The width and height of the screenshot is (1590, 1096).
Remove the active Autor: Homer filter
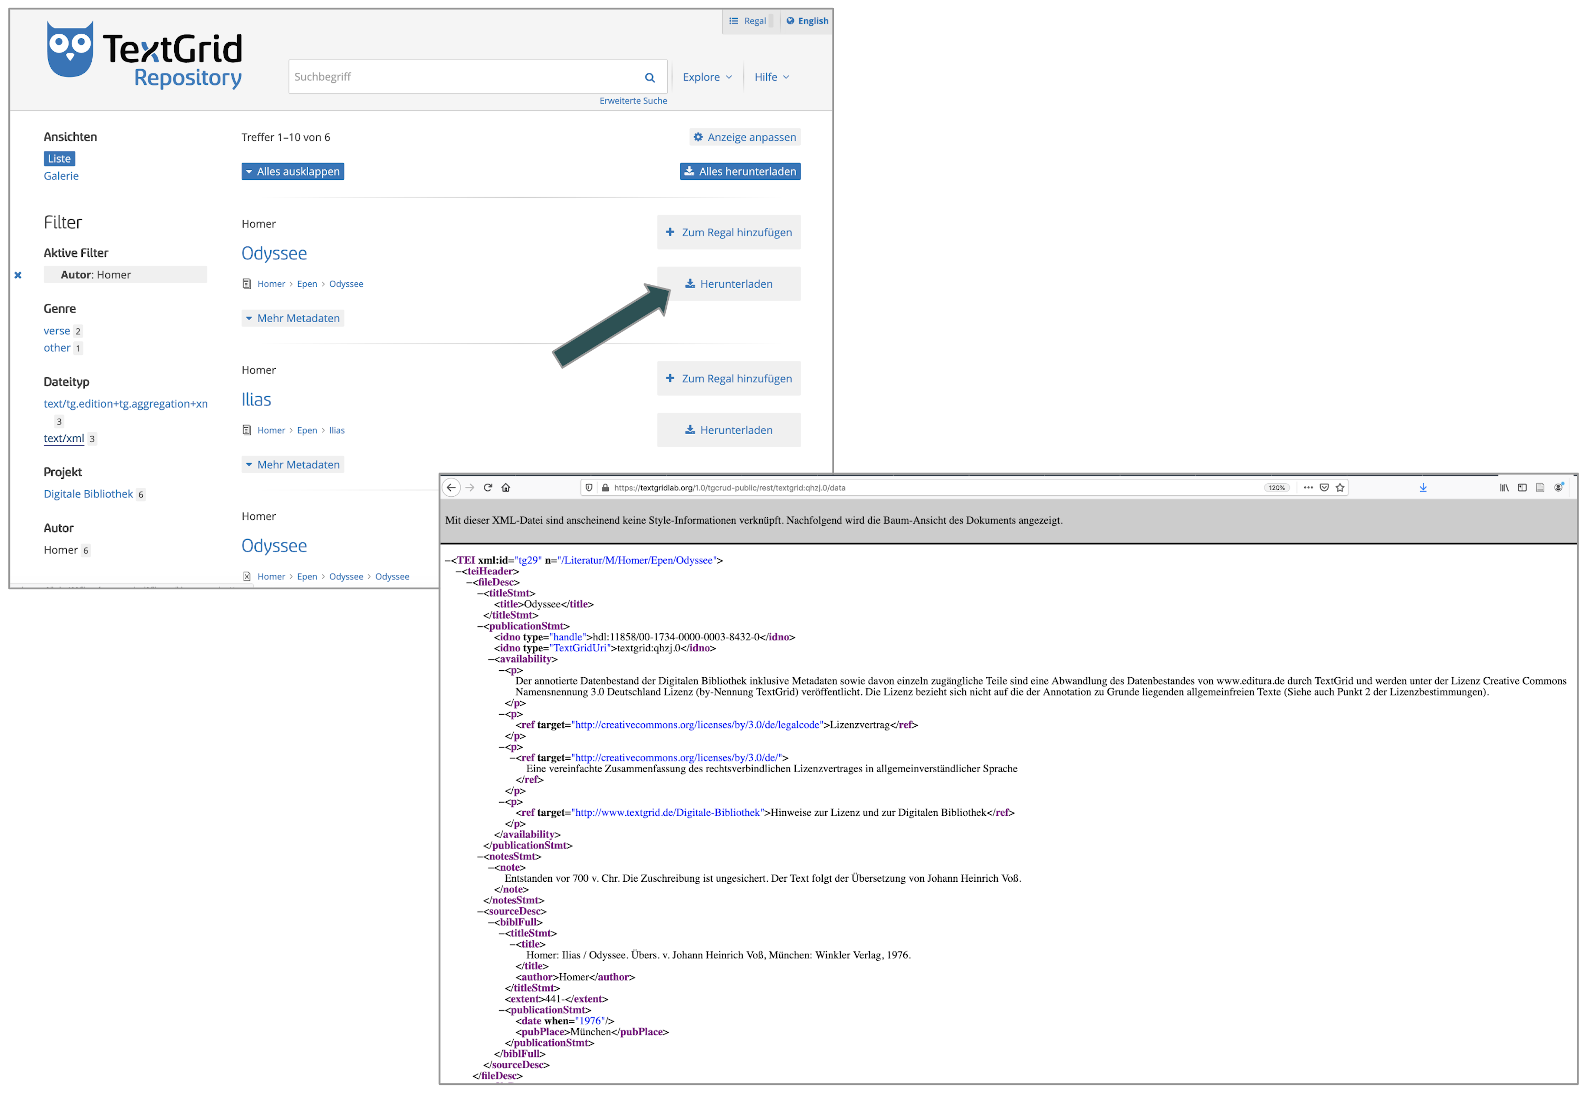click(x=18, y=275)
